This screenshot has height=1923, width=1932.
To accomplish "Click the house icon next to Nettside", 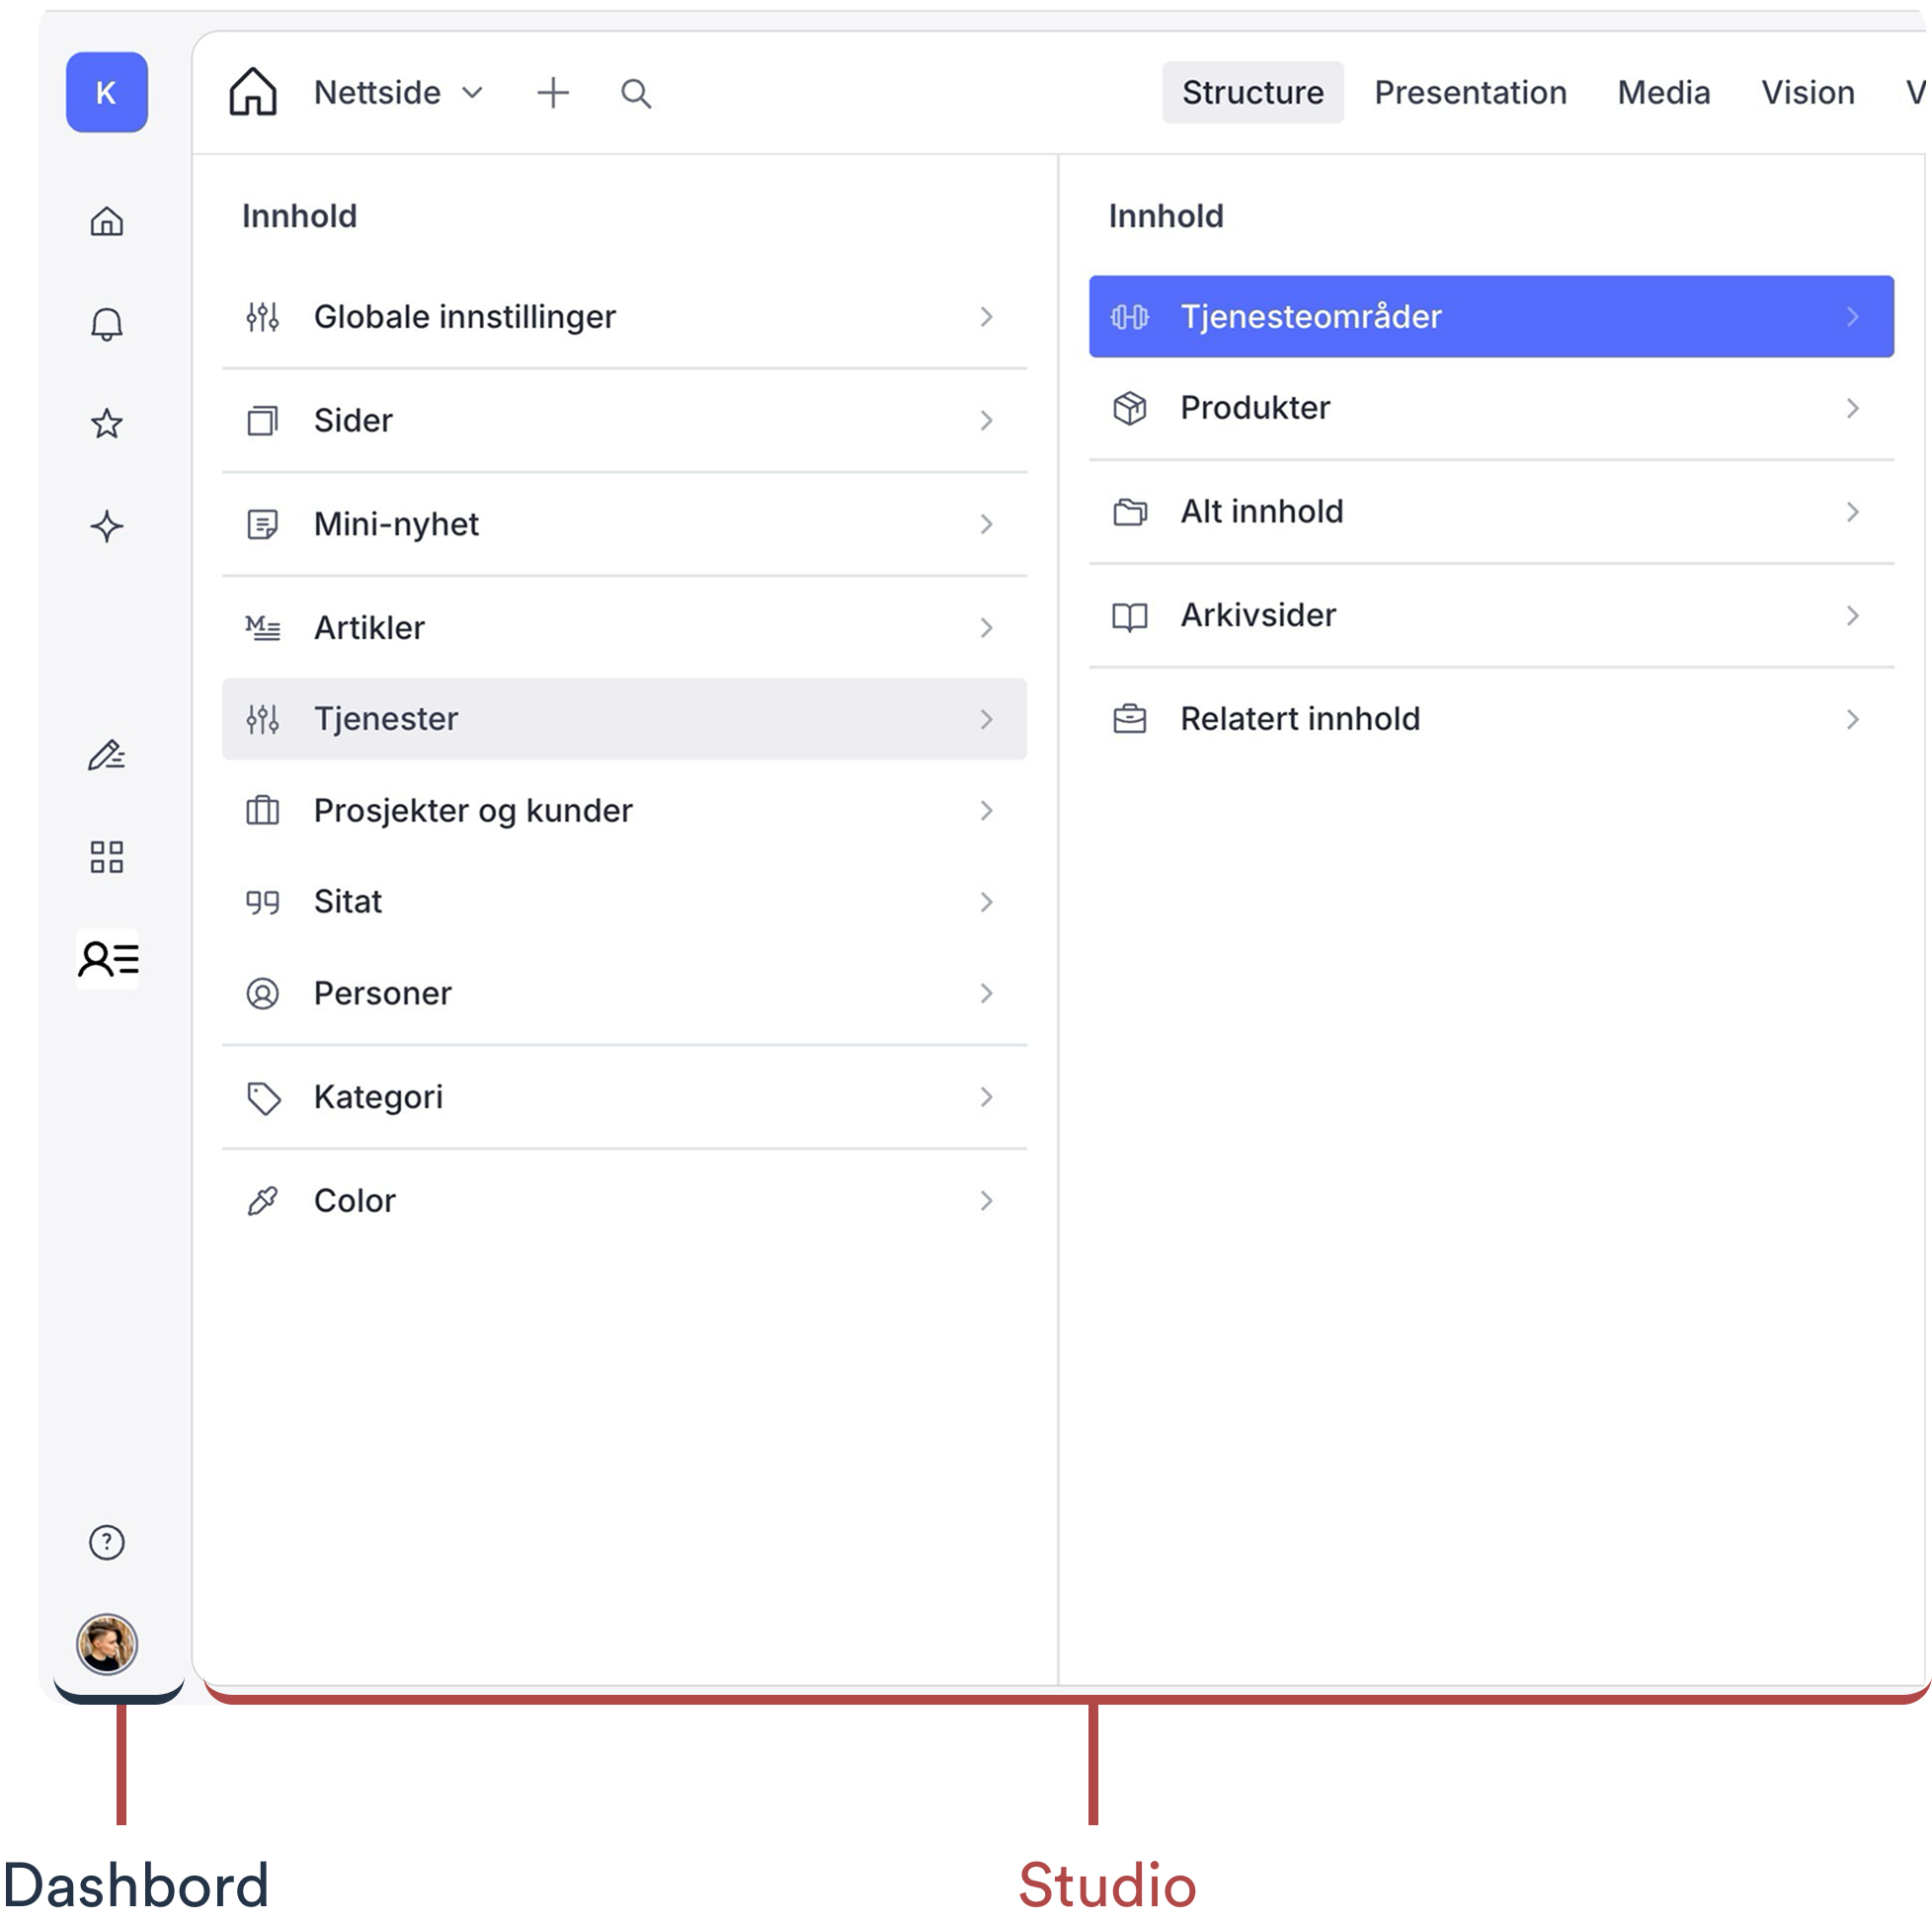I will [253, 92].
